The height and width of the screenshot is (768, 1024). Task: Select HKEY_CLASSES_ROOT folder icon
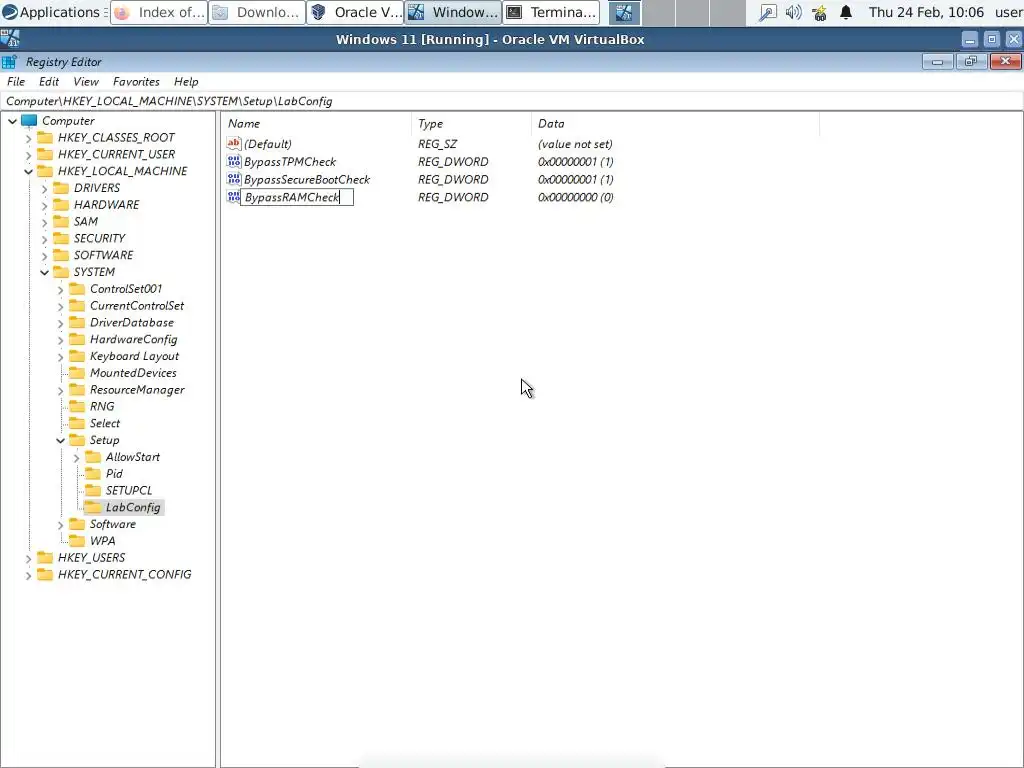[44, 137]
